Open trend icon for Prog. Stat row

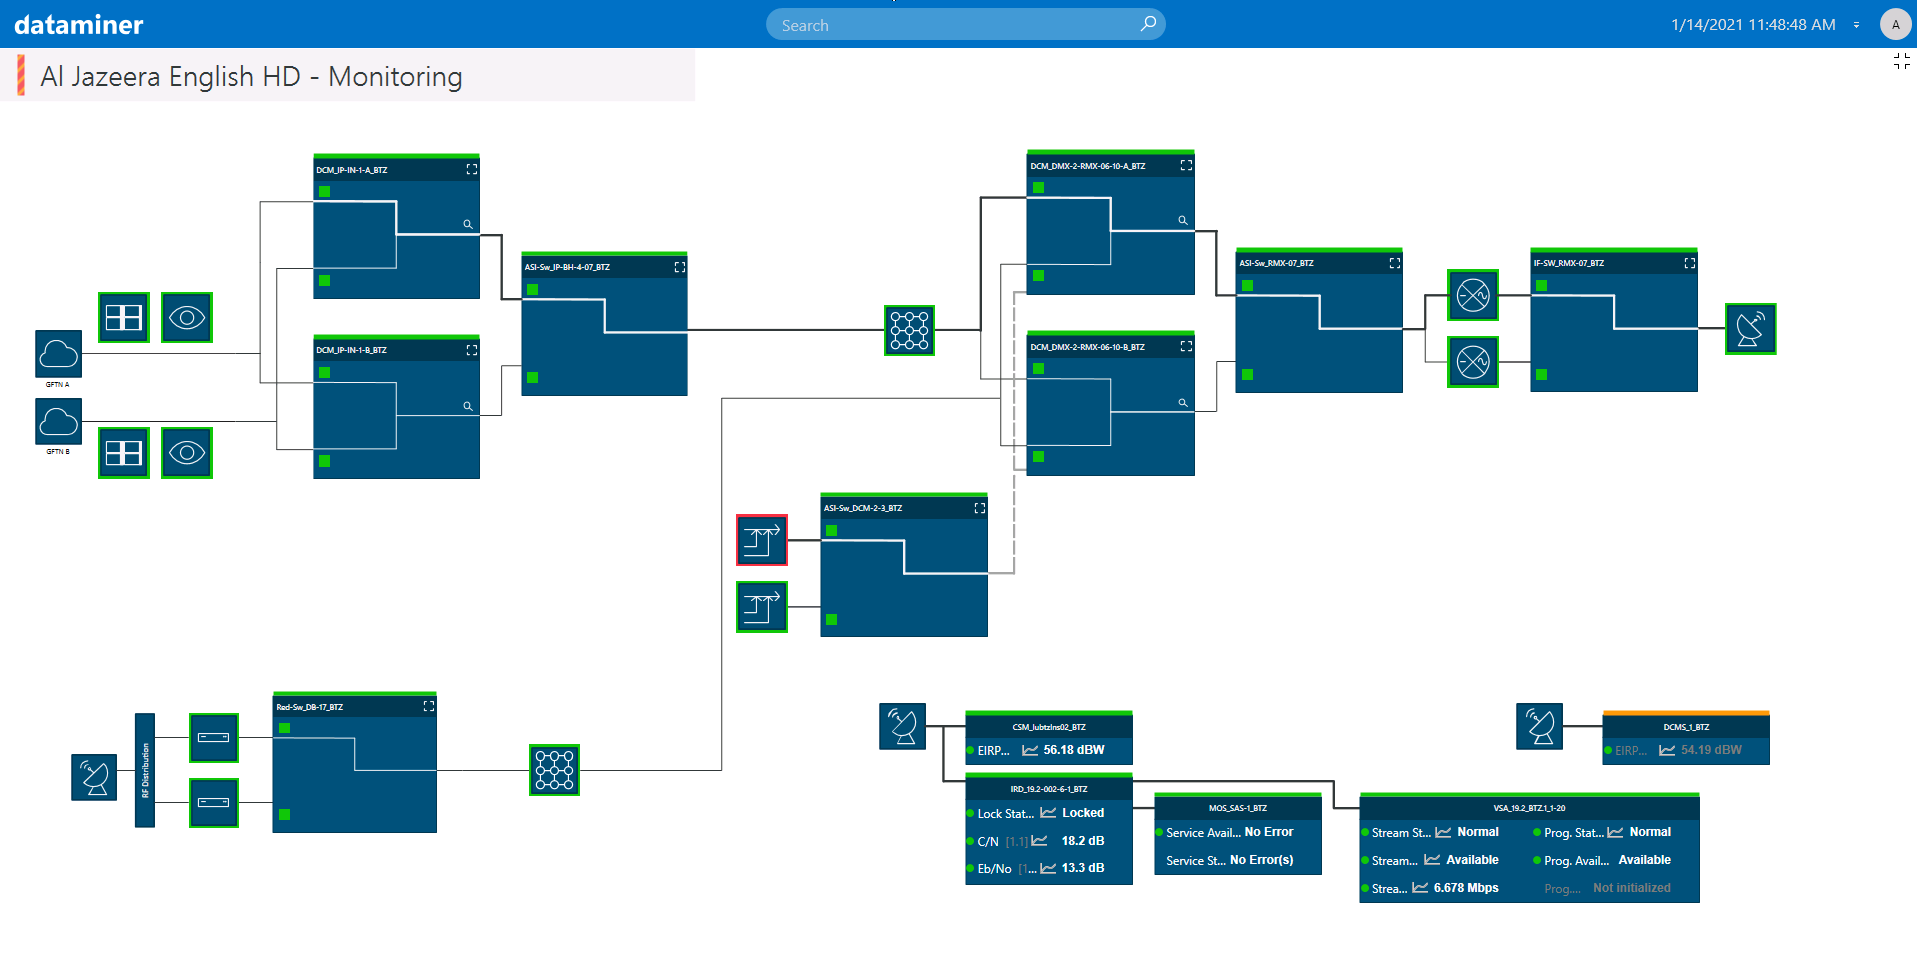1615,832
